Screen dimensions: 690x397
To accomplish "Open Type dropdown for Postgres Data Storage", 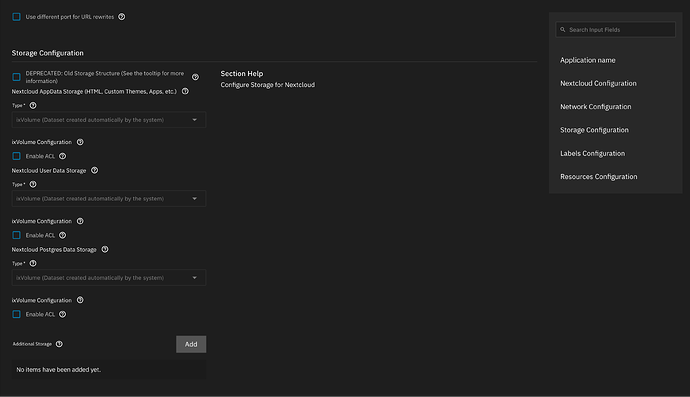I will [109, 278].
